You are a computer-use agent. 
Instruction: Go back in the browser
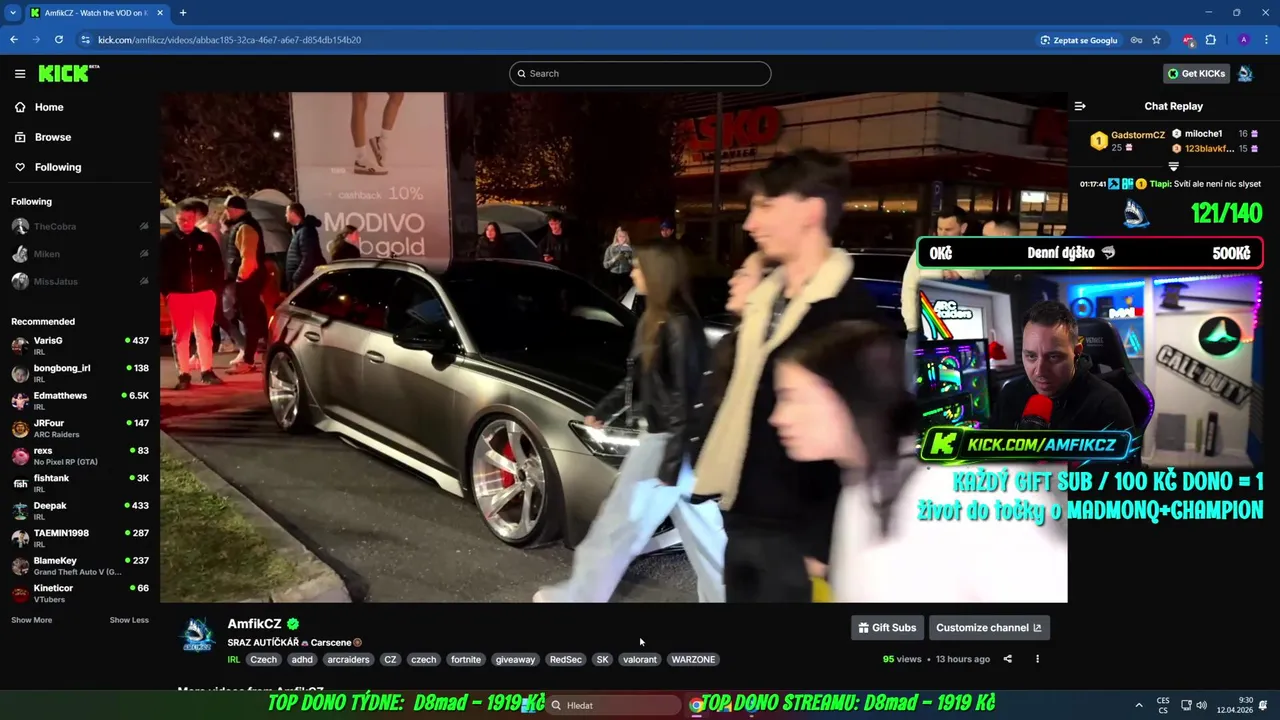tap(14, 40)
